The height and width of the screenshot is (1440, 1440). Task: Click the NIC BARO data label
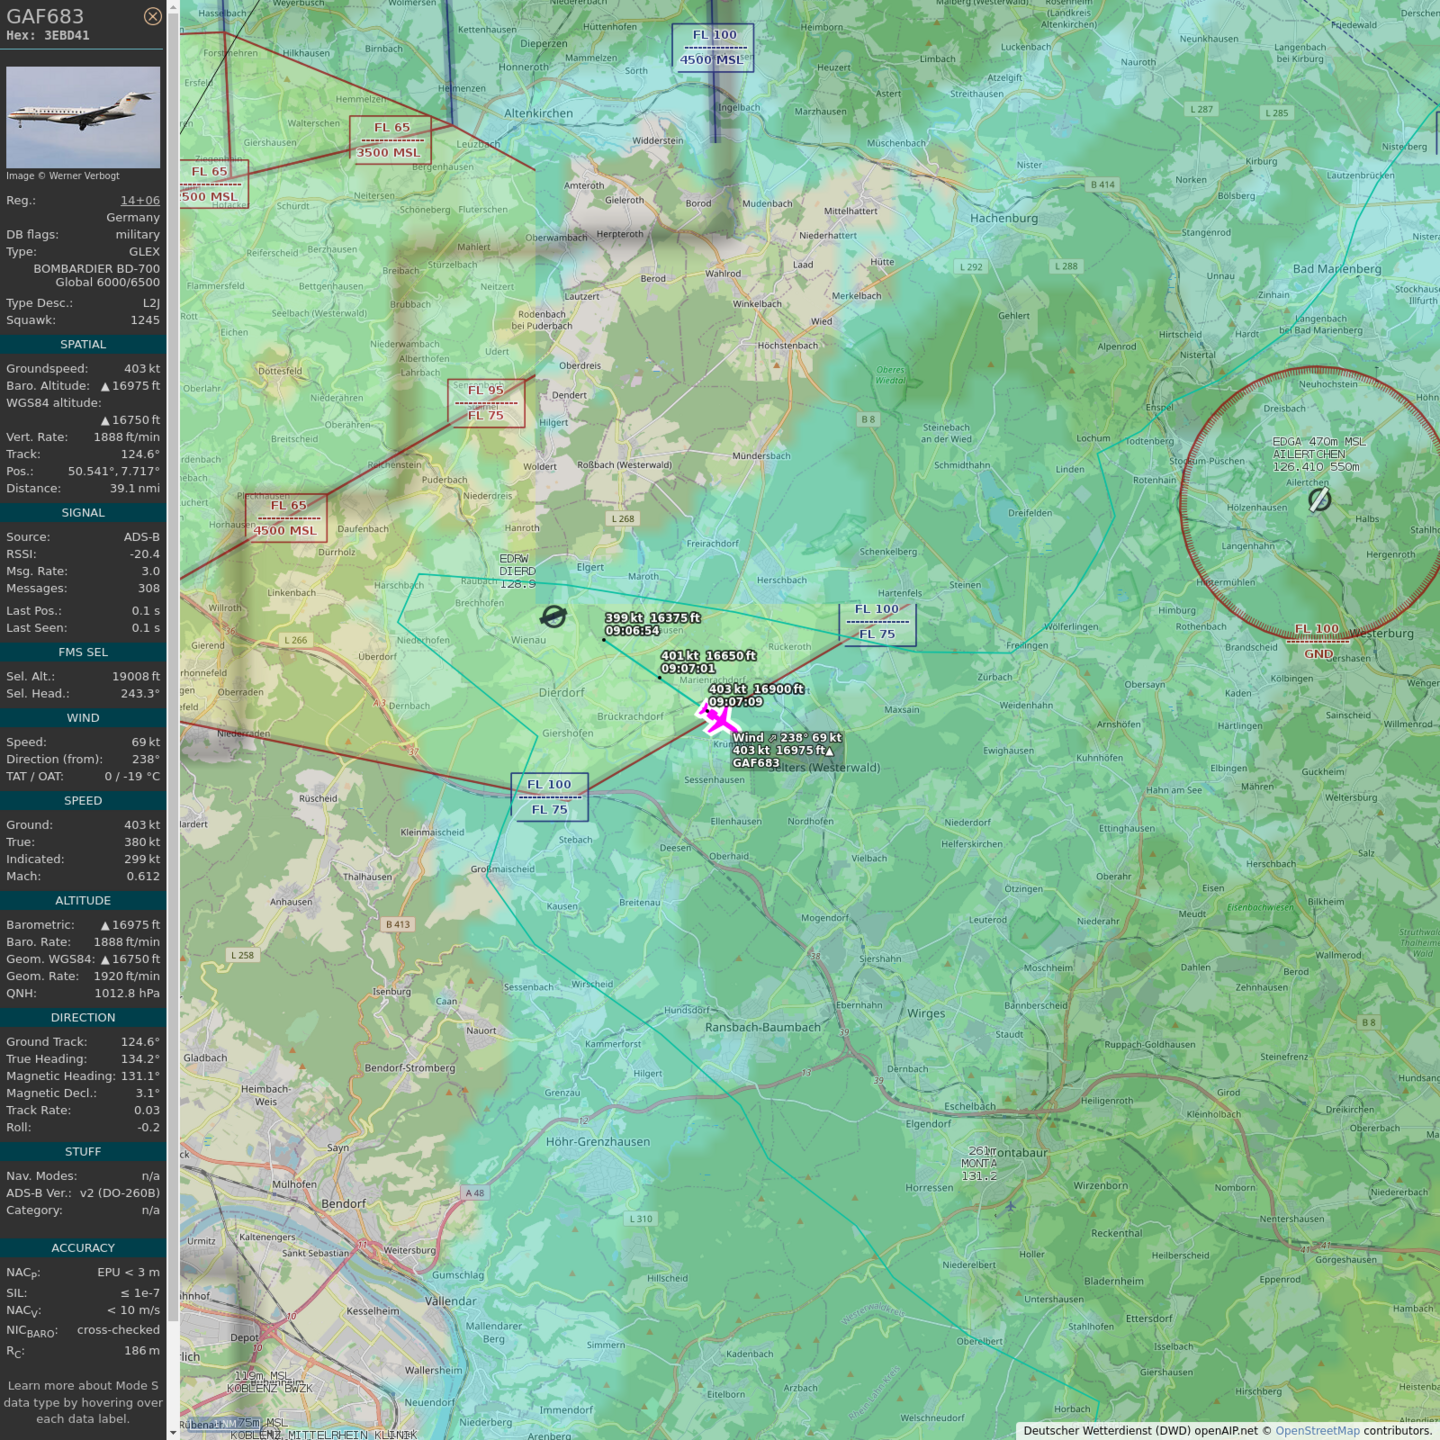(x=32, y=1331)
